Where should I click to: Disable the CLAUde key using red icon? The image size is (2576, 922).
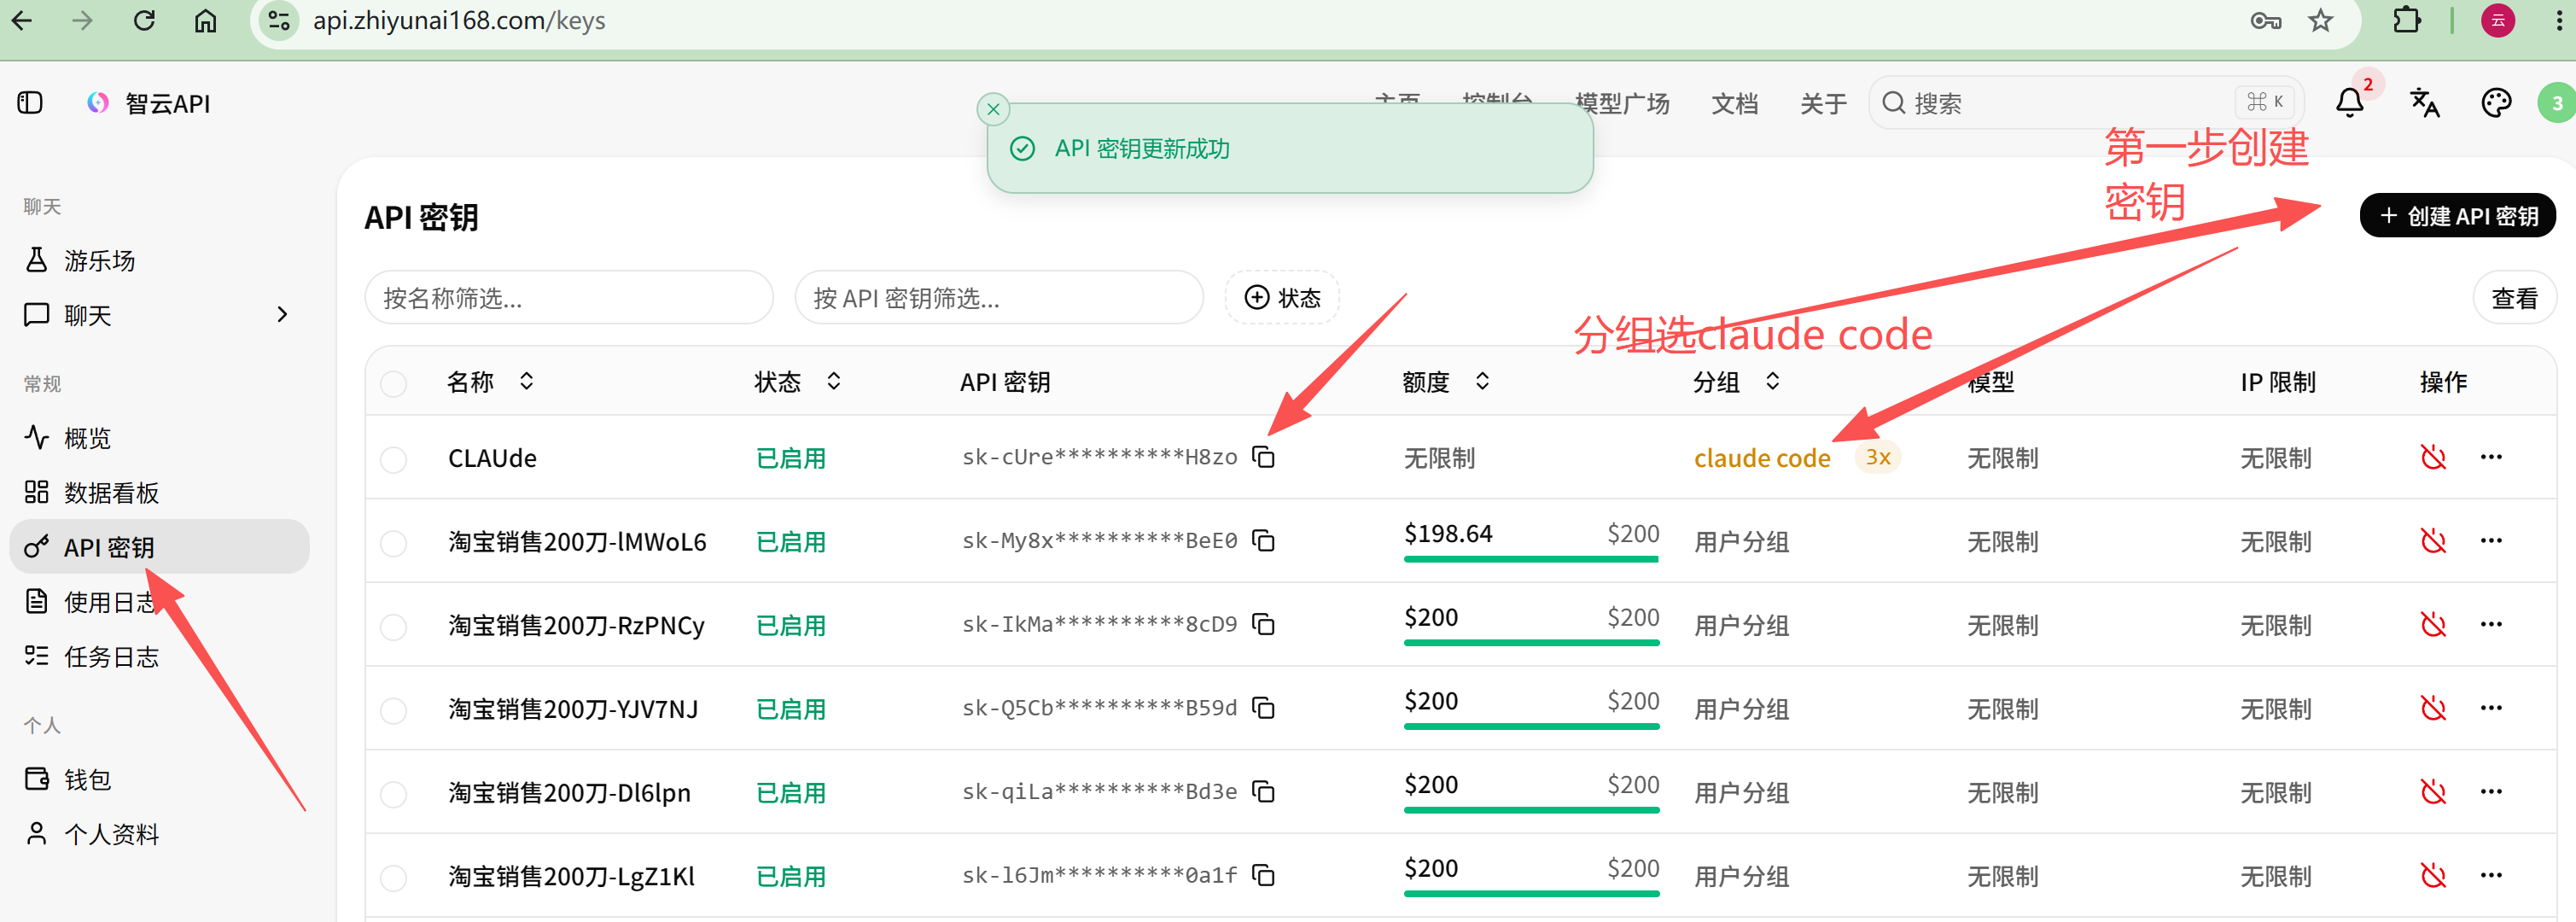2433,457
